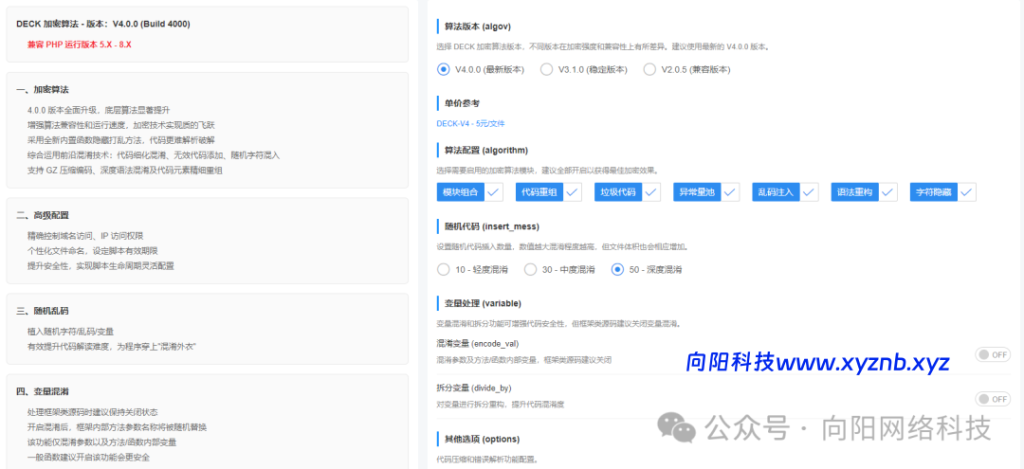This screenshot has height=469, width=1024.
Task: Select the V3.1.0 (稳定版本) radio option
Action: 583,69
